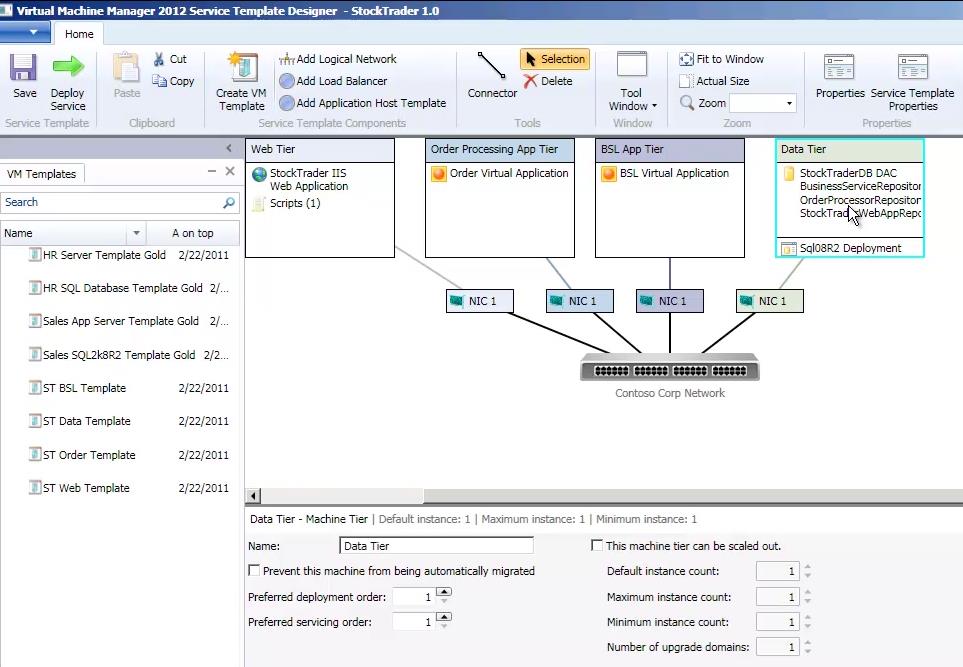Delete the selected component
The image size is (963, 667).
tap(548, 81)
